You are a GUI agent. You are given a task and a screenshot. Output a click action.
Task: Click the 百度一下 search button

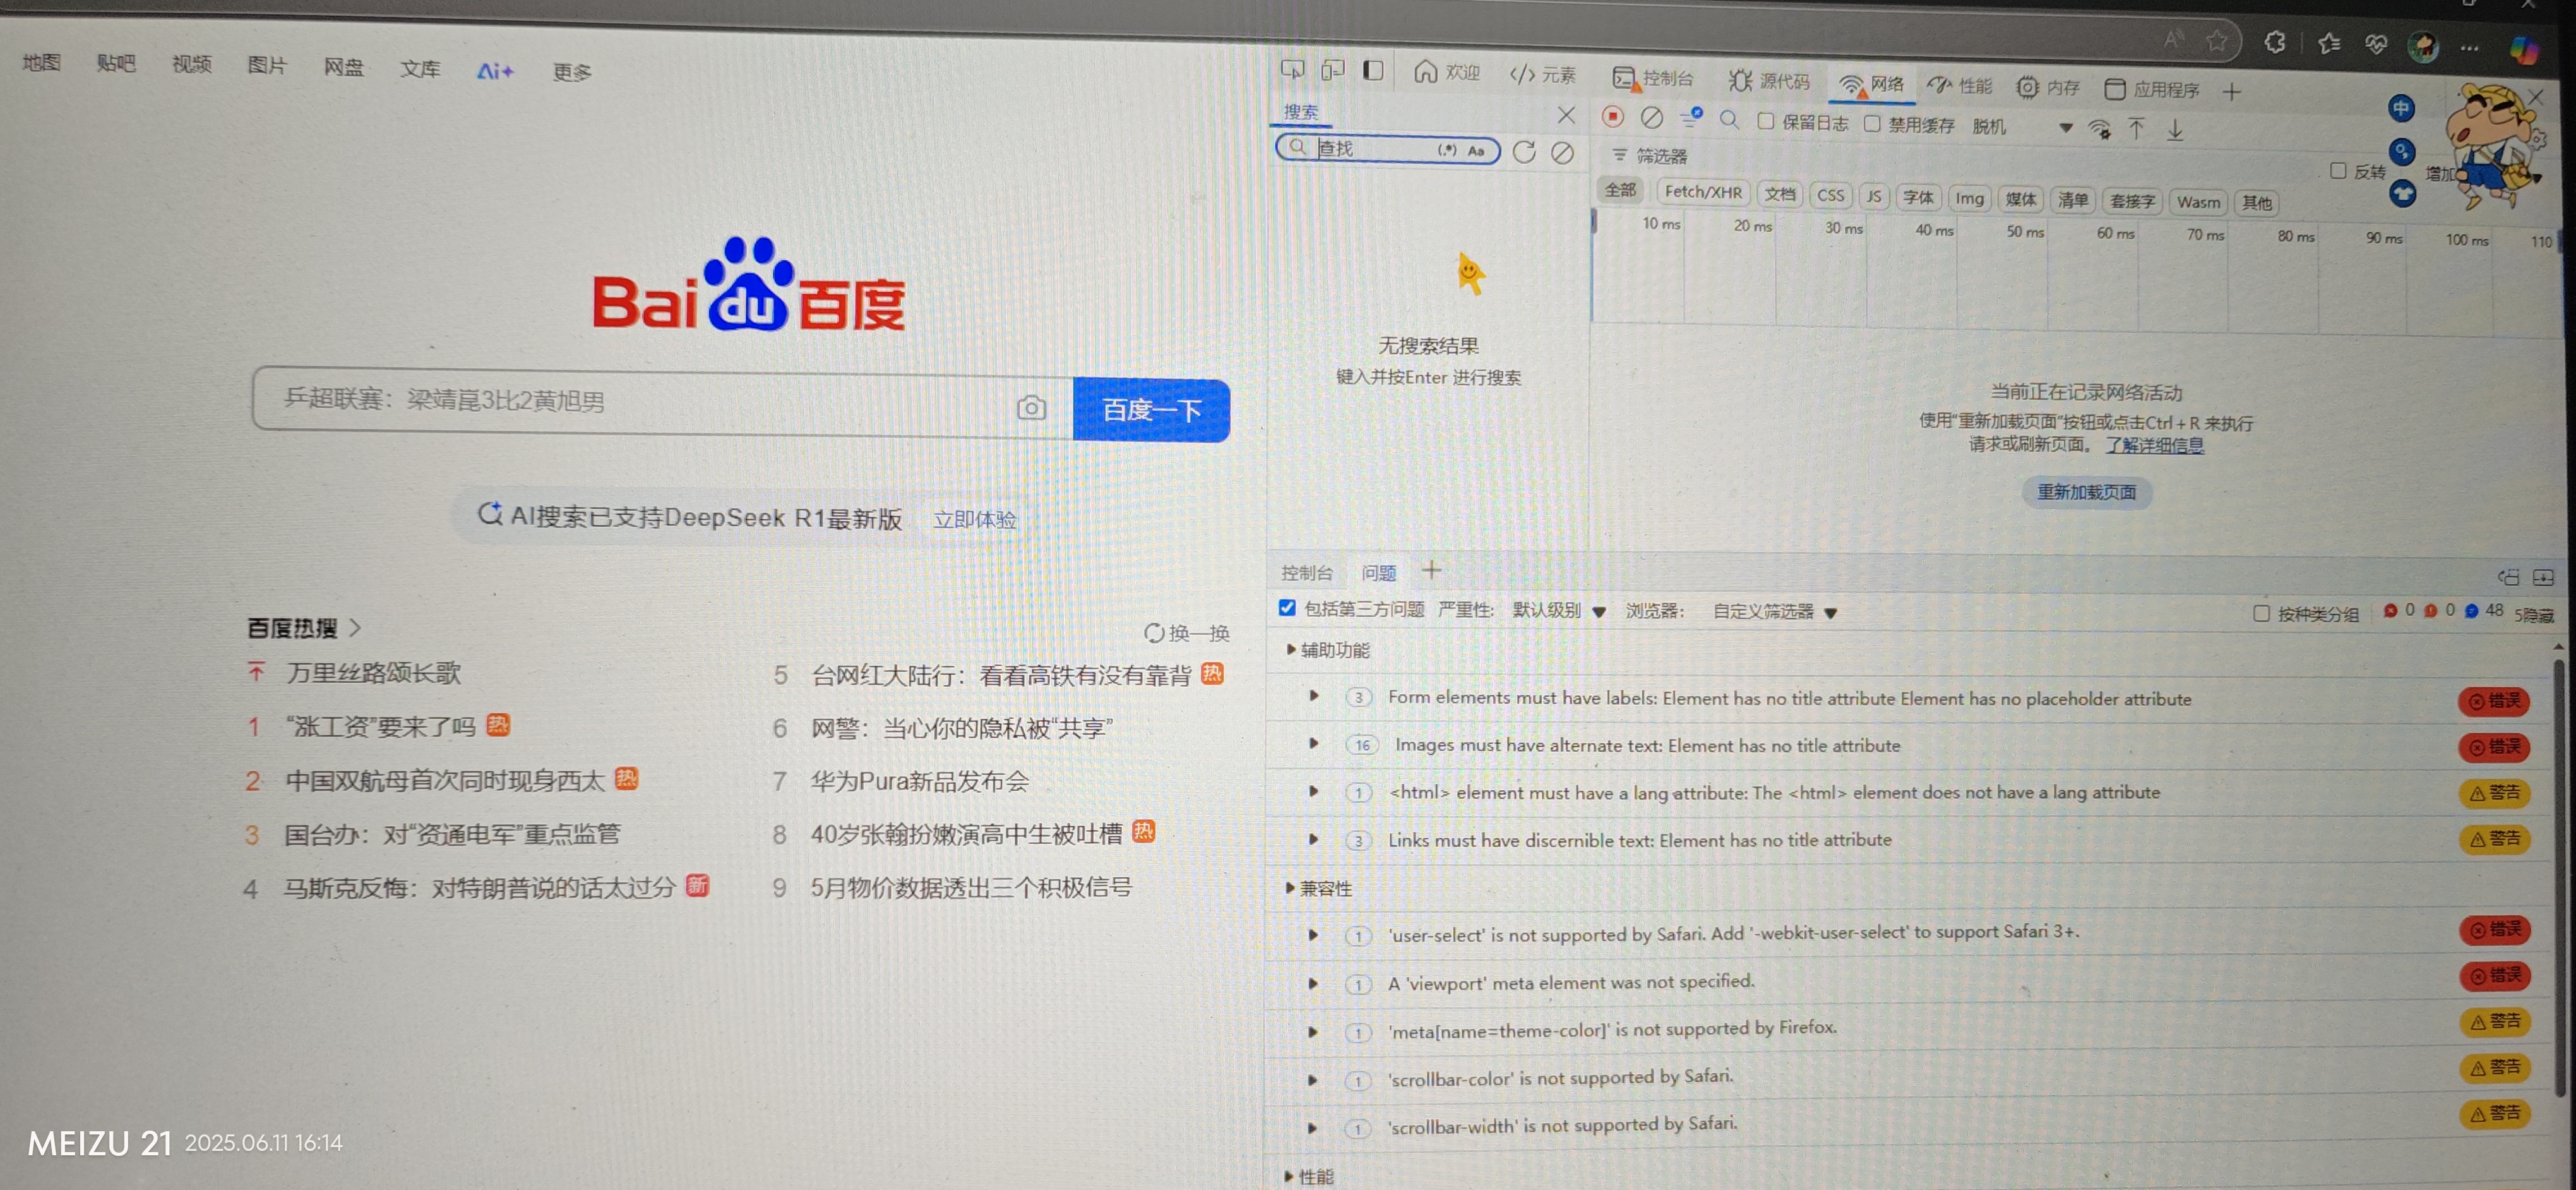click(x=1151, y=410)
